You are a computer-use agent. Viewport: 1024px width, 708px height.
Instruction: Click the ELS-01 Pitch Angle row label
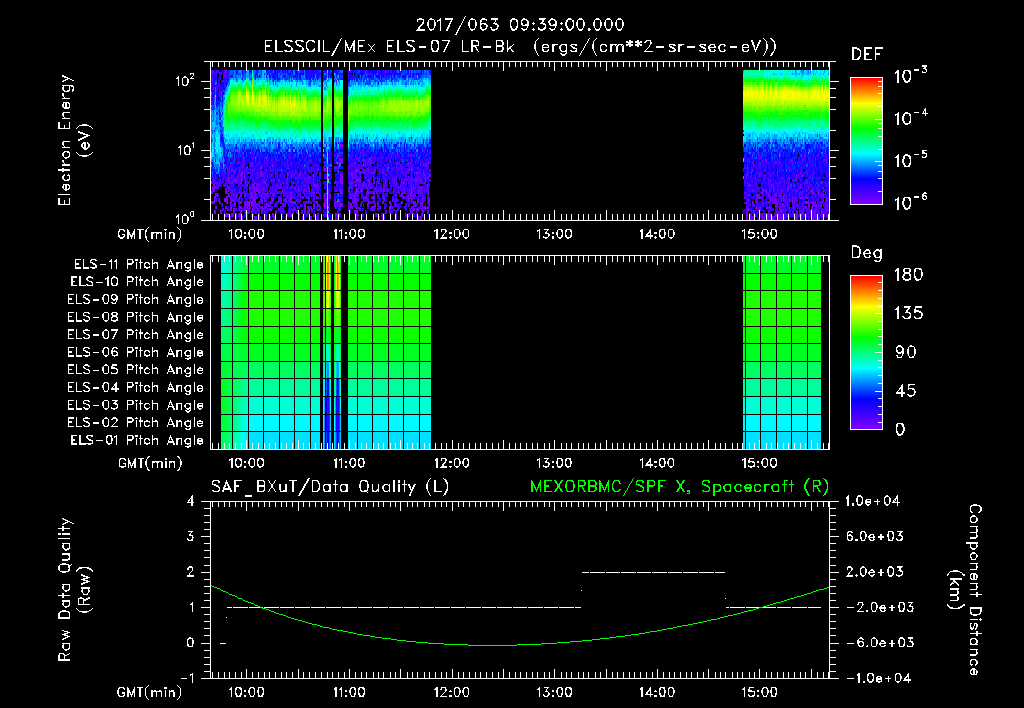(137, 440)
